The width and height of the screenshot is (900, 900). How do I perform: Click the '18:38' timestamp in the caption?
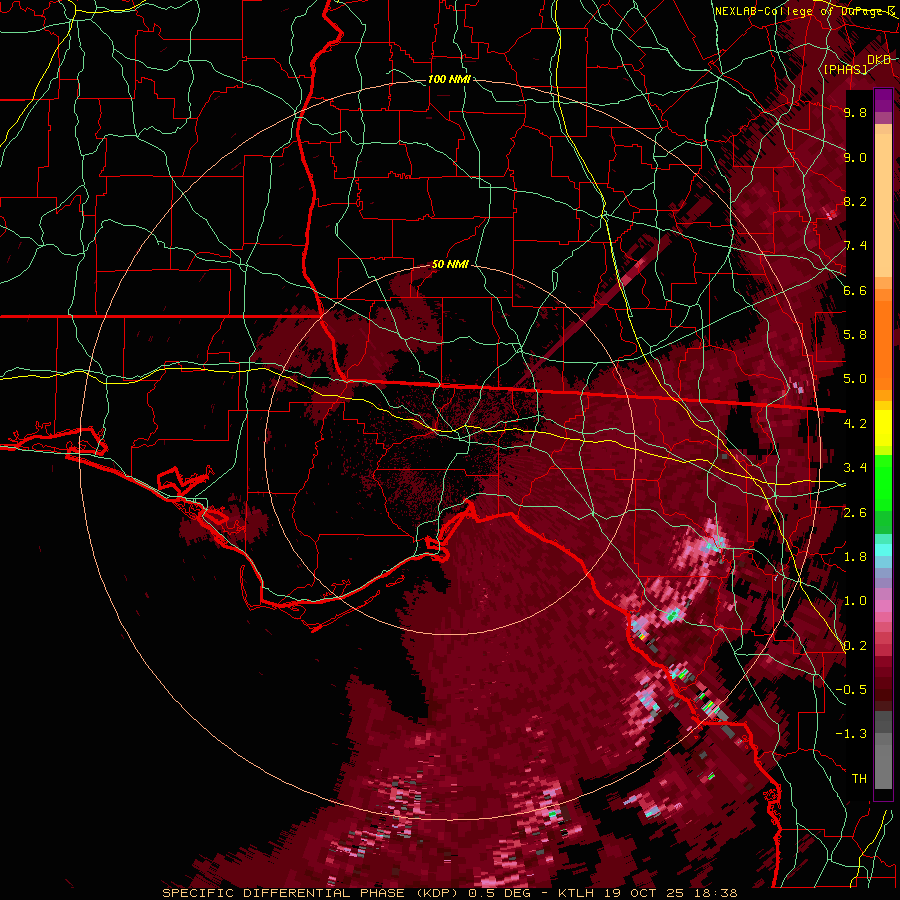717,893
